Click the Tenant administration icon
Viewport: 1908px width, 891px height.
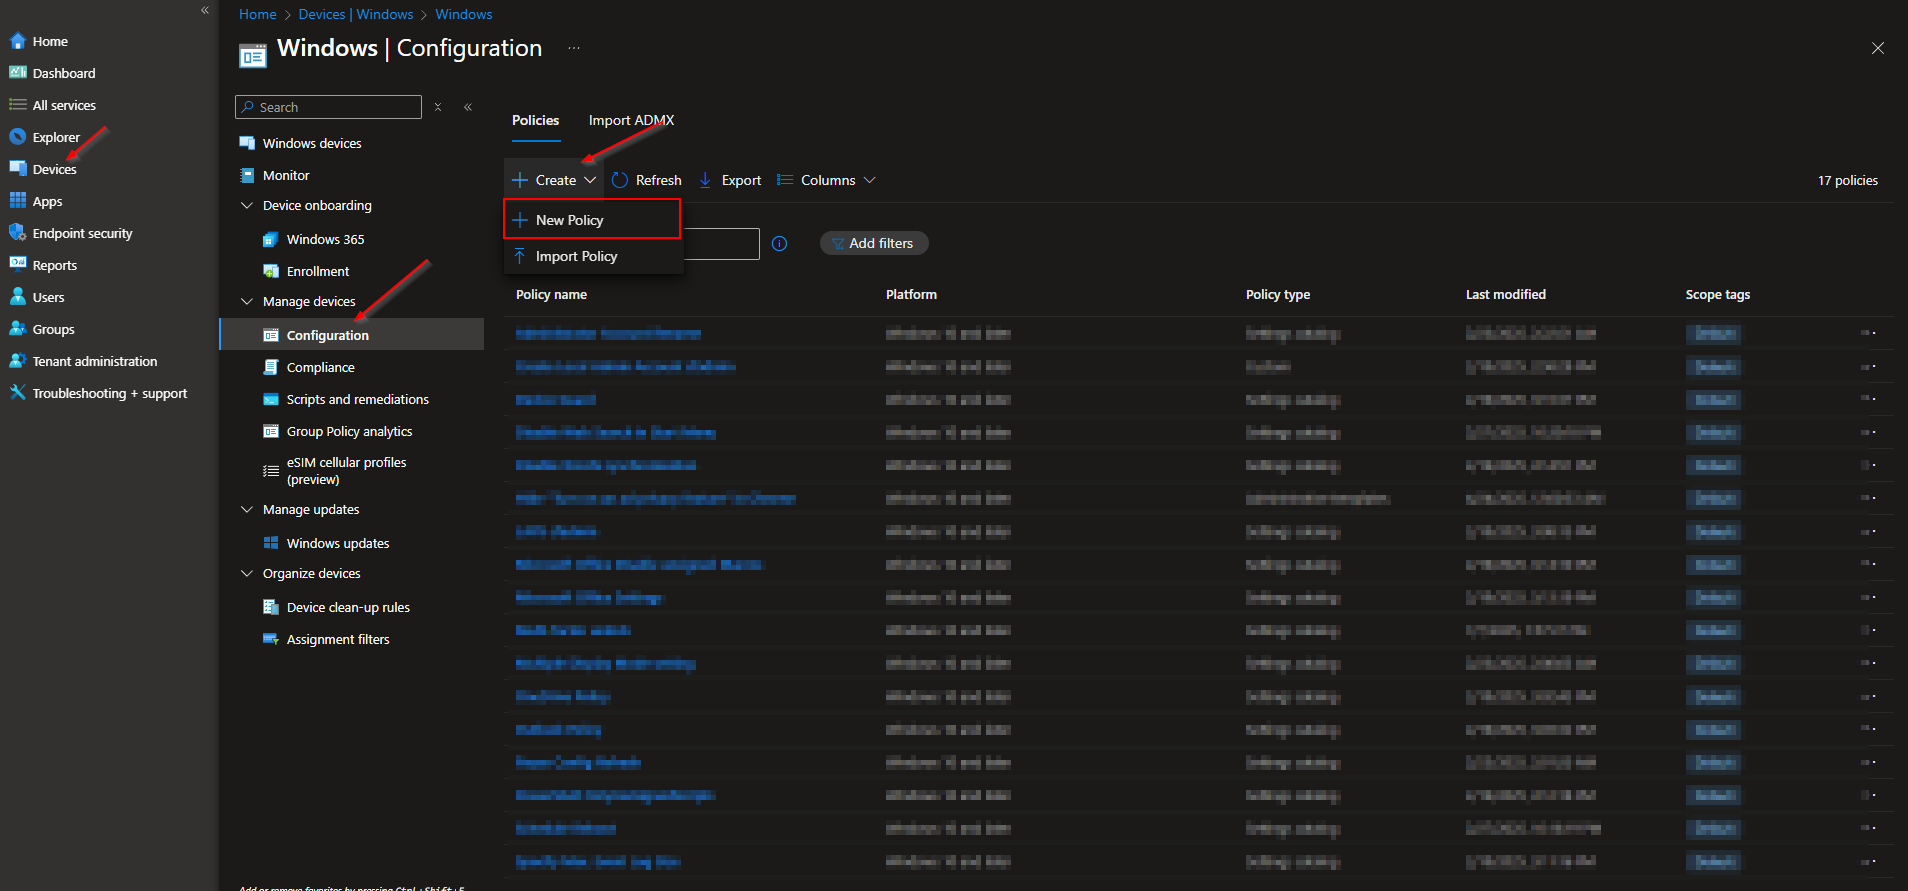(x=17, y=361)
